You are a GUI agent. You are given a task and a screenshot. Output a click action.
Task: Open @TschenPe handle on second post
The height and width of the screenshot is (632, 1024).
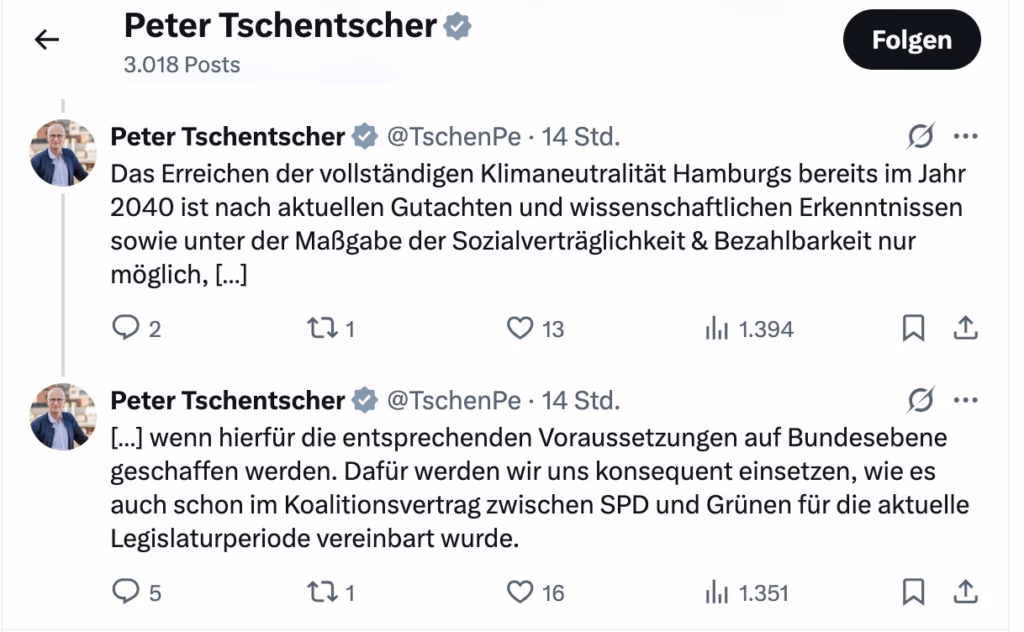point(454,401)
